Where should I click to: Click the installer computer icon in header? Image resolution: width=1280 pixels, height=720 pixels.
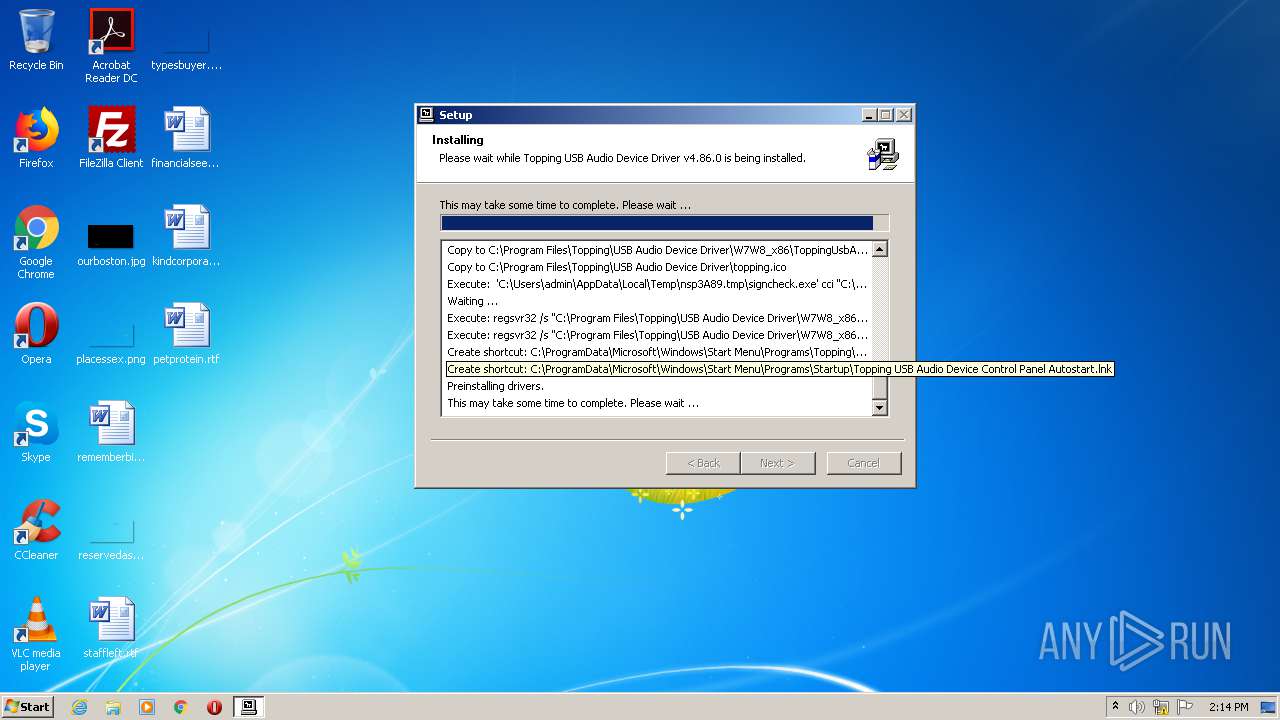883,154
